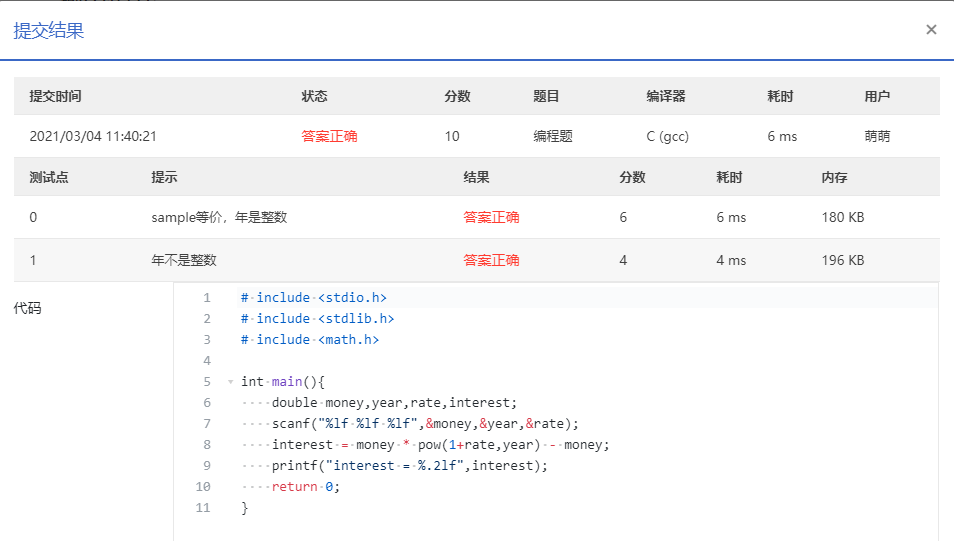Click the code line 'int main(){'

[x=283, y=382]
